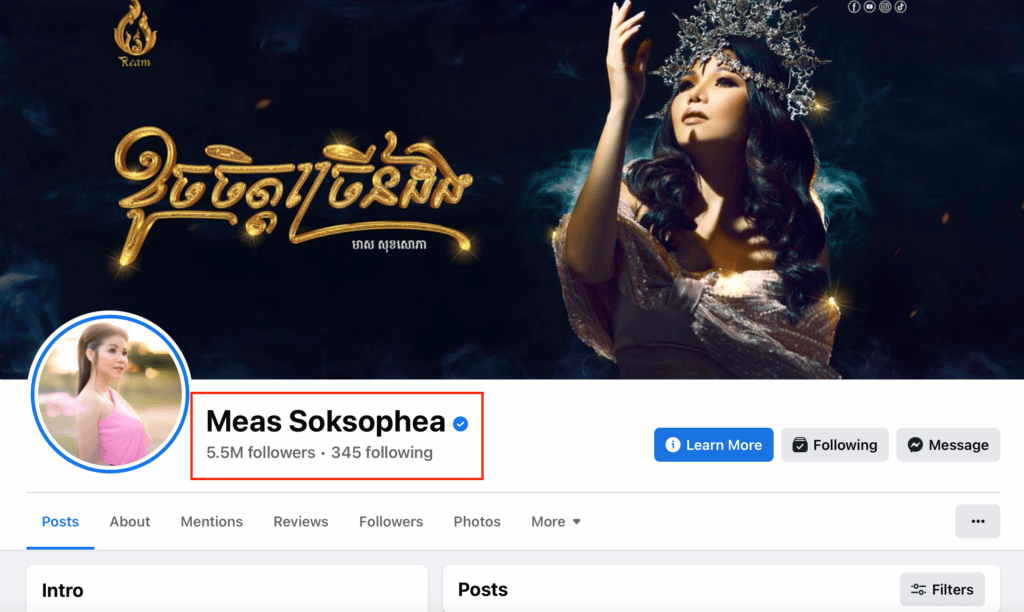Screen dimensions: 1024x612
Task: Open the posts Filters button
Action: tap(942, 590)
